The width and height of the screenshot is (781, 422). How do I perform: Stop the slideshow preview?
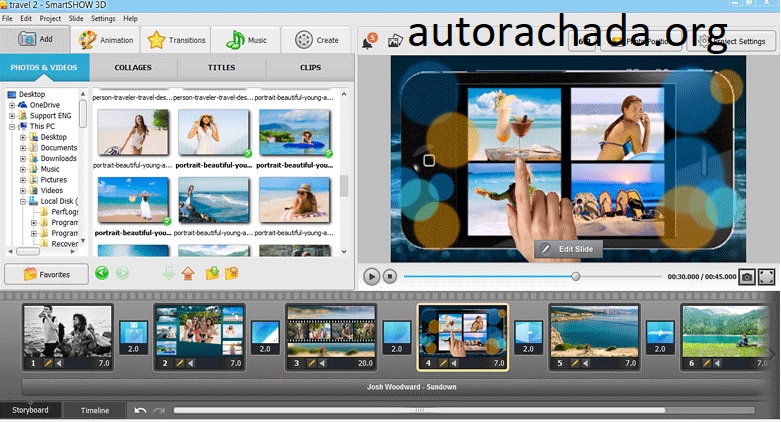[390, 276]
